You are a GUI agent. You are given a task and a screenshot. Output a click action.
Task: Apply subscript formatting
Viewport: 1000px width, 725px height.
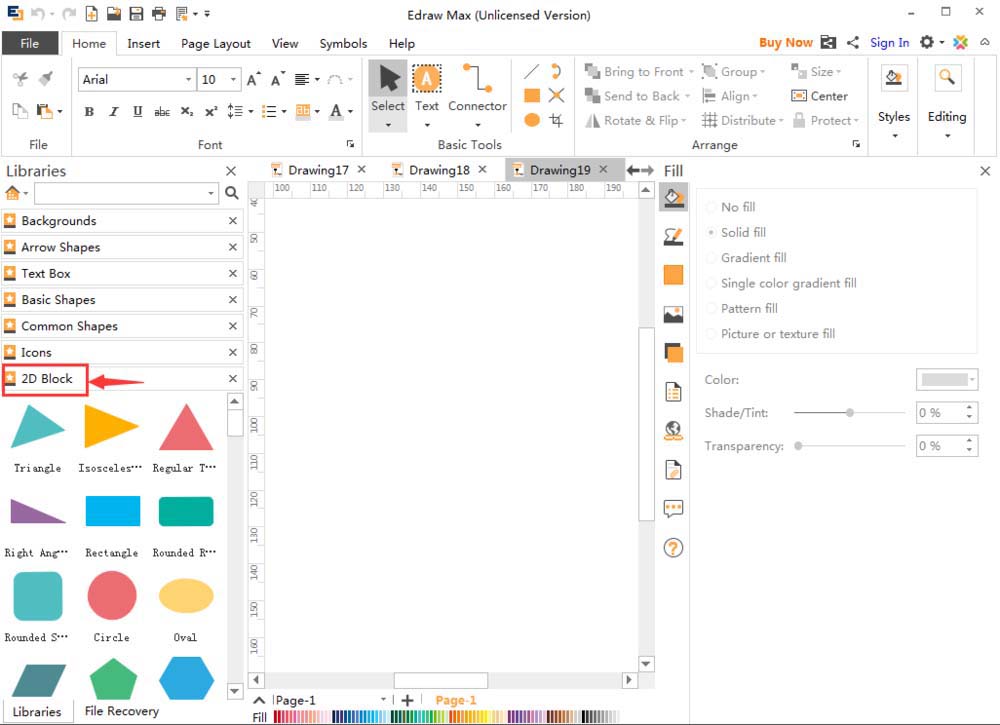(x=186, y=112)
